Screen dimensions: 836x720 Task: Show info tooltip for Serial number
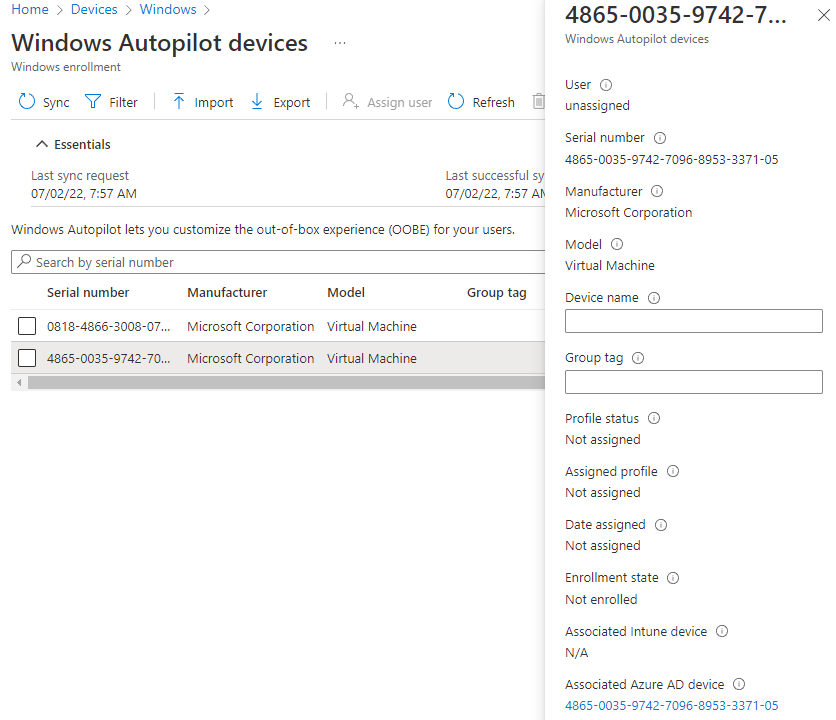[x=660, y=138]
